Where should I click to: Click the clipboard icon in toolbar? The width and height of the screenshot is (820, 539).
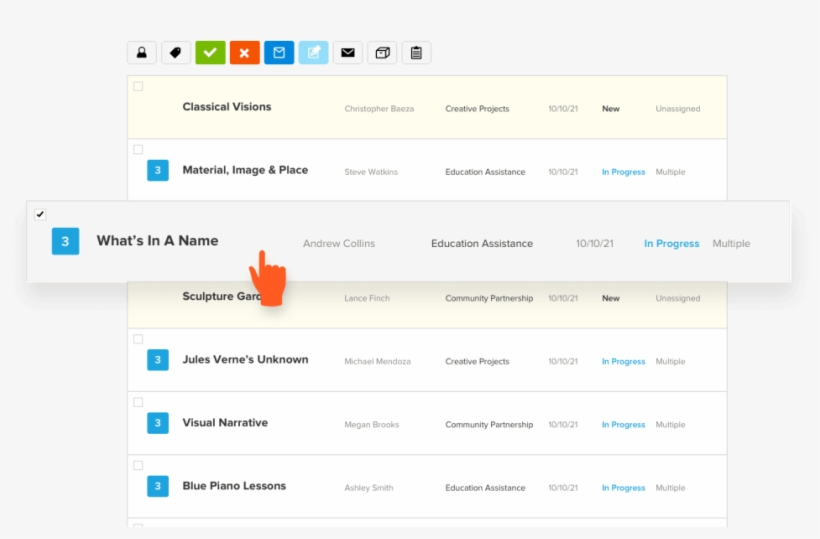click(416, 53)
